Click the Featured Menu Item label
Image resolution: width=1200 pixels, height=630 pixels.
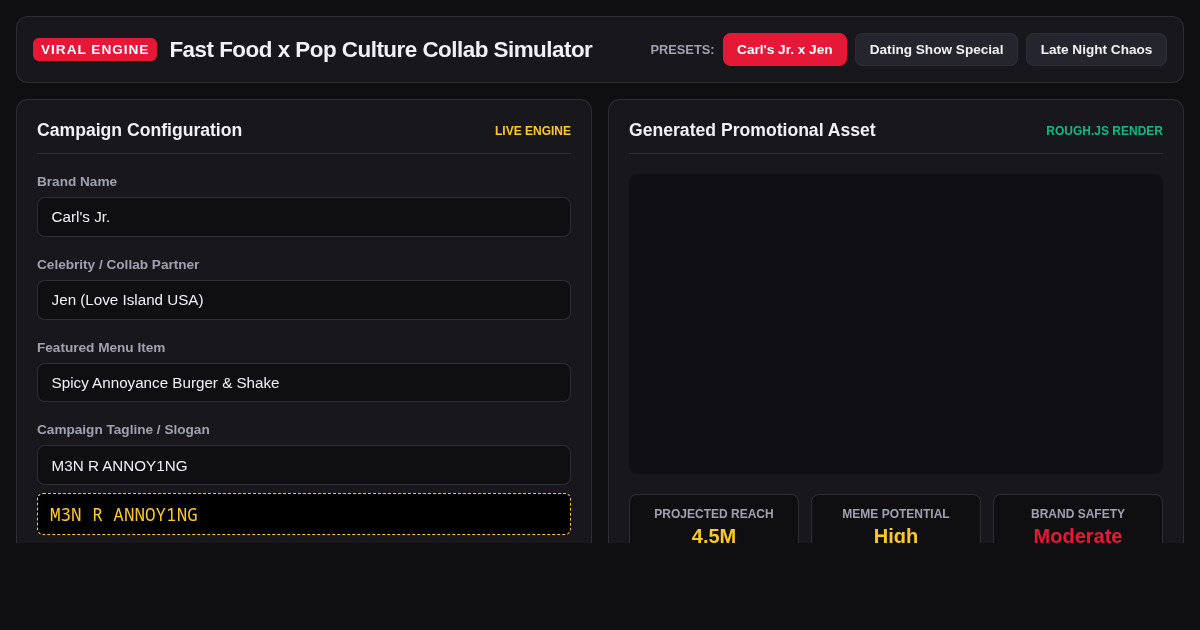(101, 347)
